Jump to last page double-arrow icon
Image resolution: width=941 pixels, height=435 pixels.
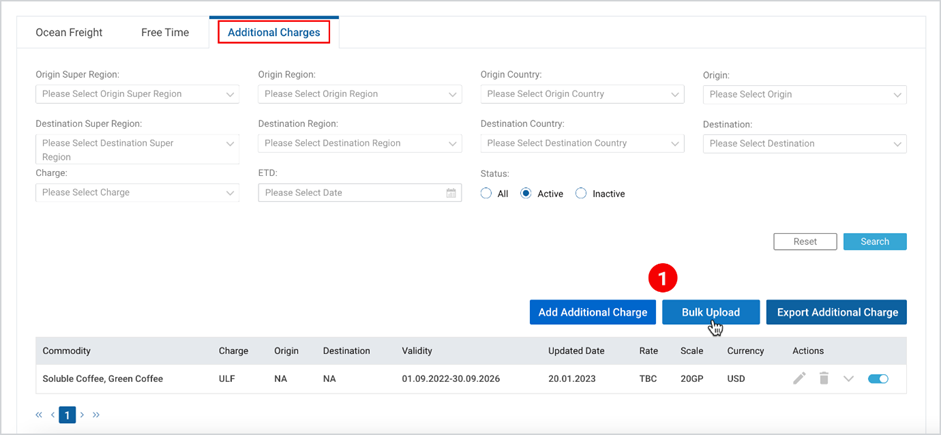click(x=96, y=415)
